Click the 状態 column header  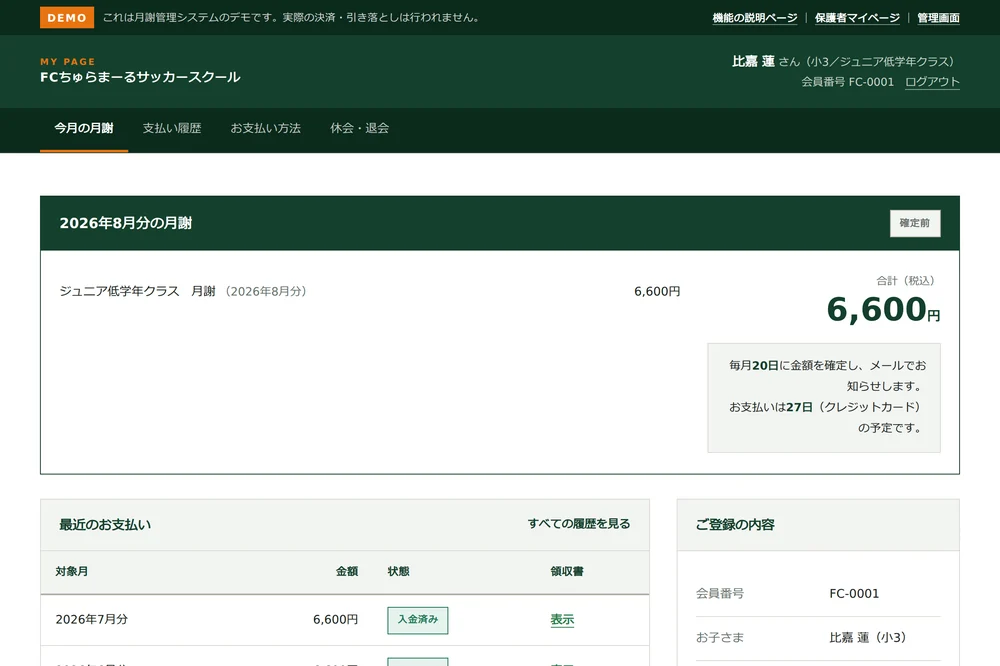pyautogui.click(x=399, y=572)
